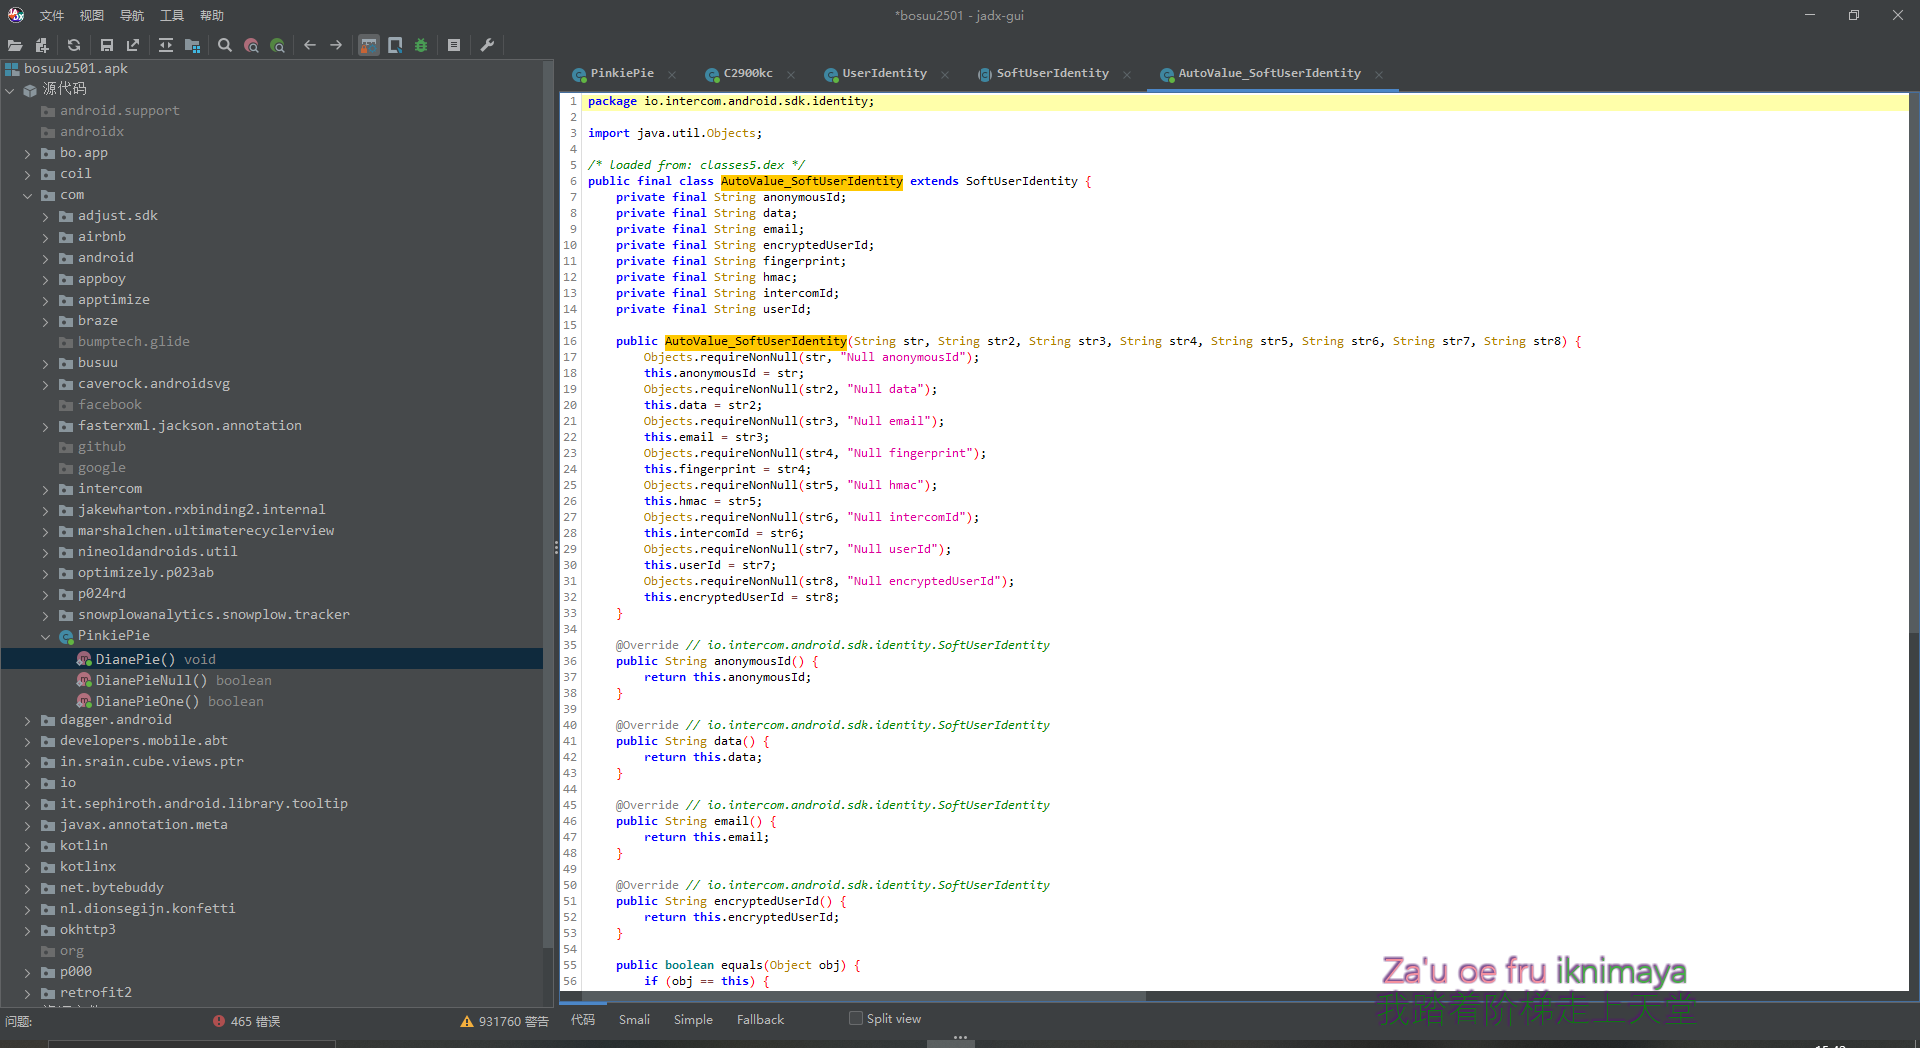Select the busuu package in tree
This screenshot has height=1048, width=1920.
98,363
